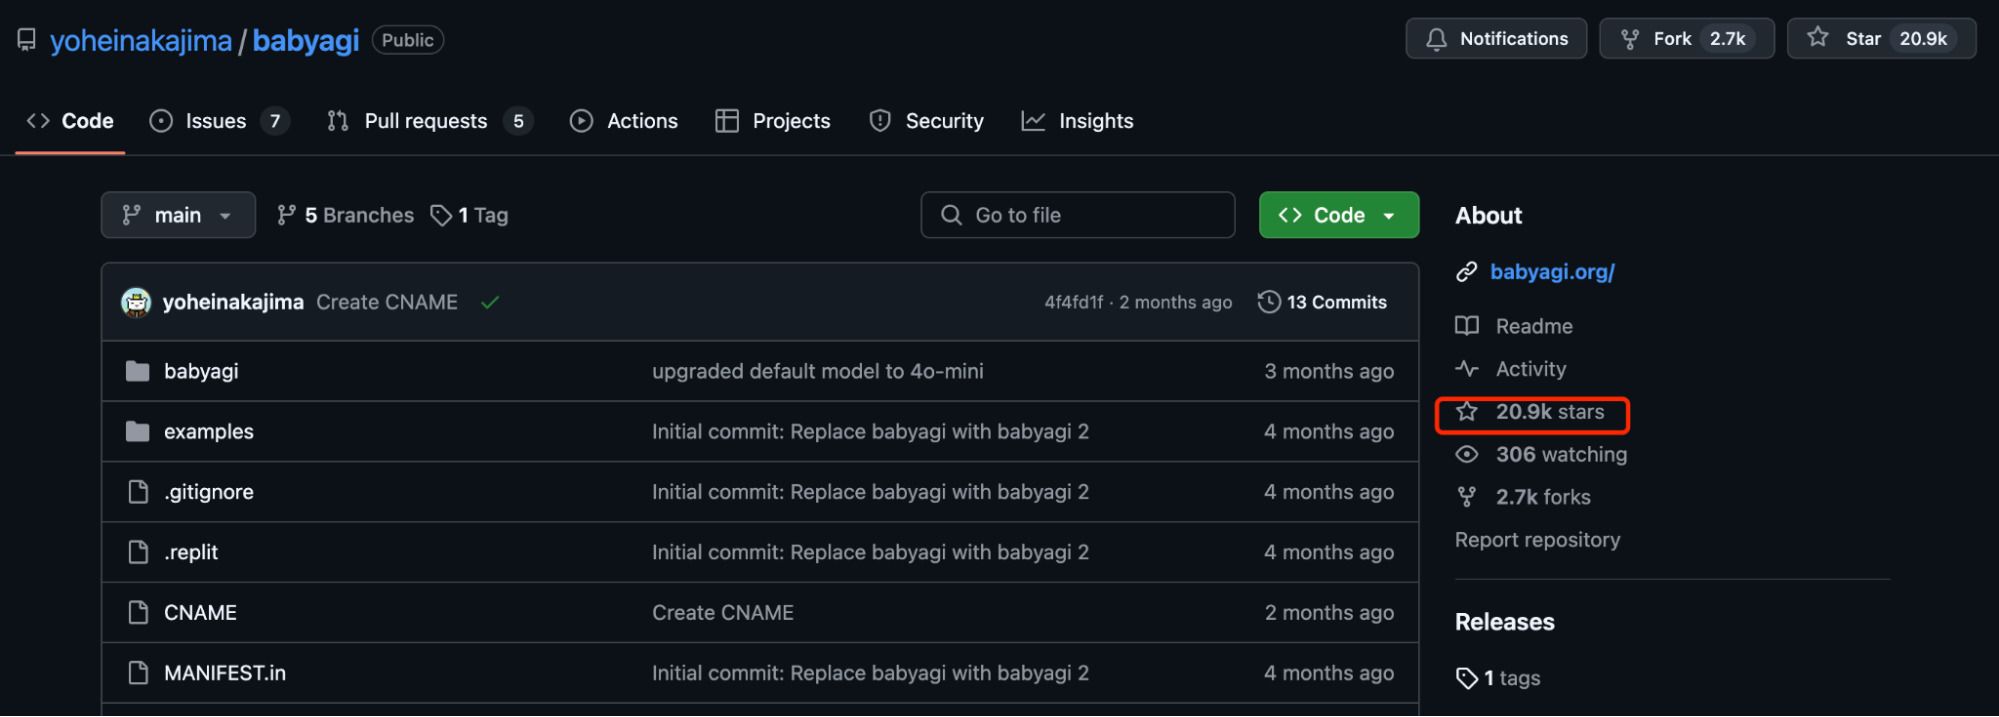Open the main branch dropdown

click(178, 215)
